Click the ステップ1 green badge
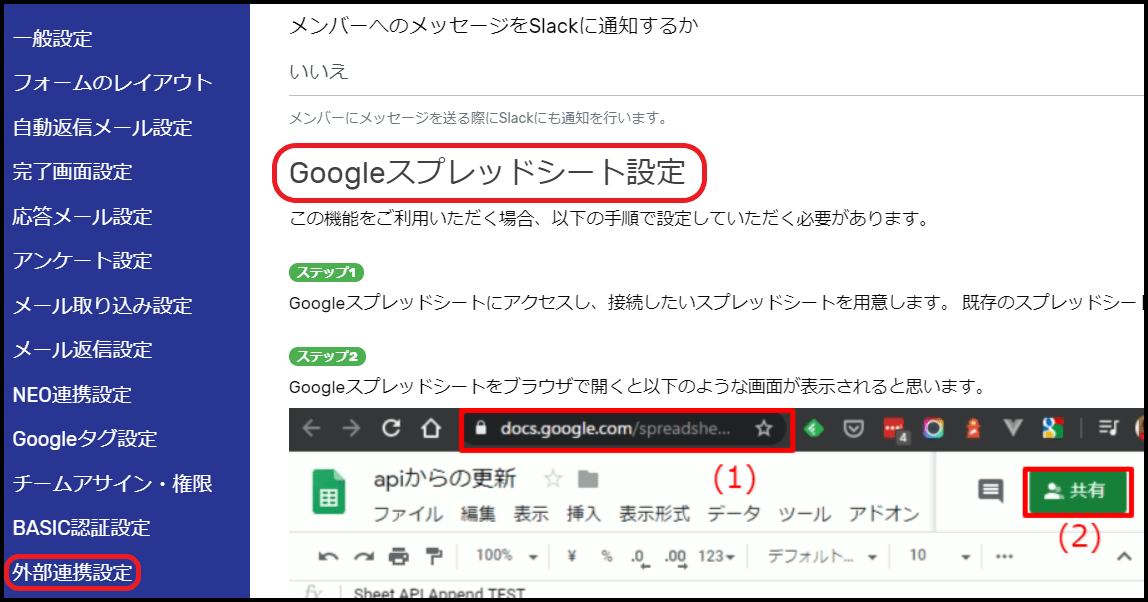1148x602 pixels. [x=327, y=272]
